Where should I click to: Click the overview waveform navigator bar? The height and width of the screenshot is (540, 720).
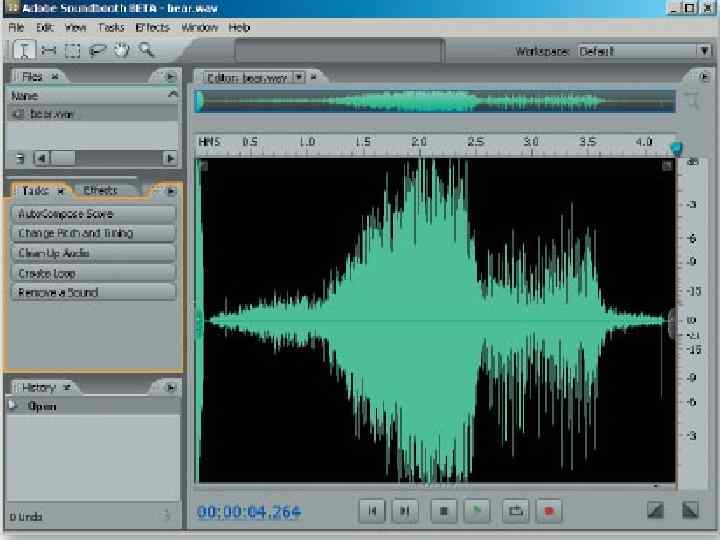pyautogui.click(x=435, y=101)
